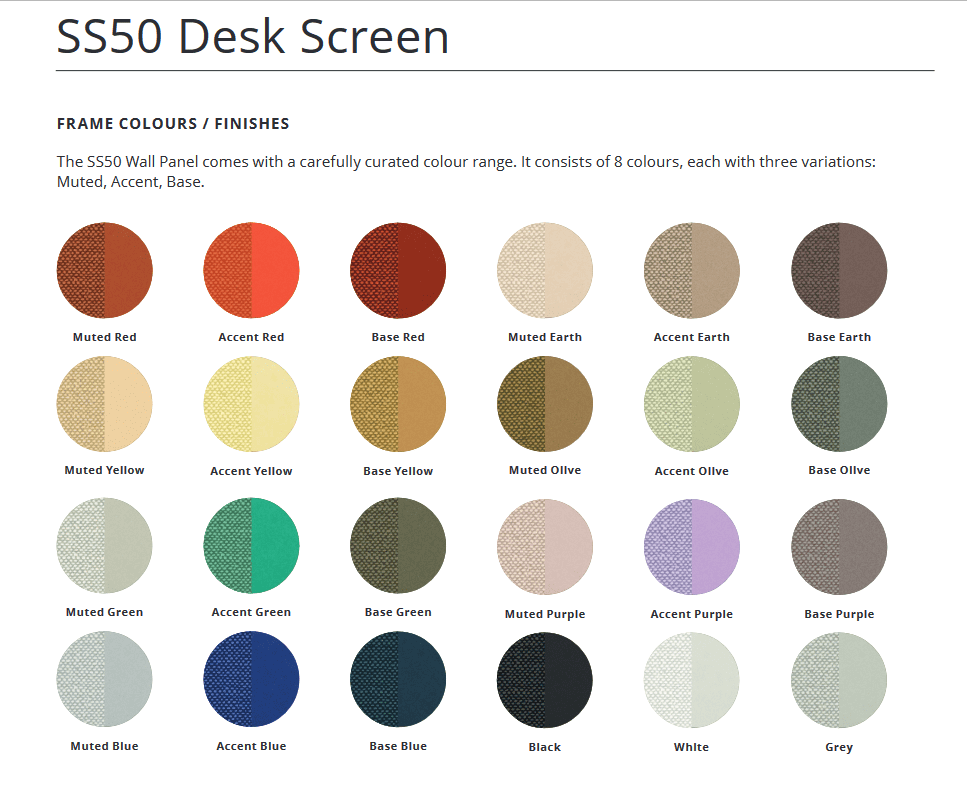Screen dimensions: 967x793
Task: Select the Muted Olive swatch
Action: pyautogui.click(x=545, y=404)
